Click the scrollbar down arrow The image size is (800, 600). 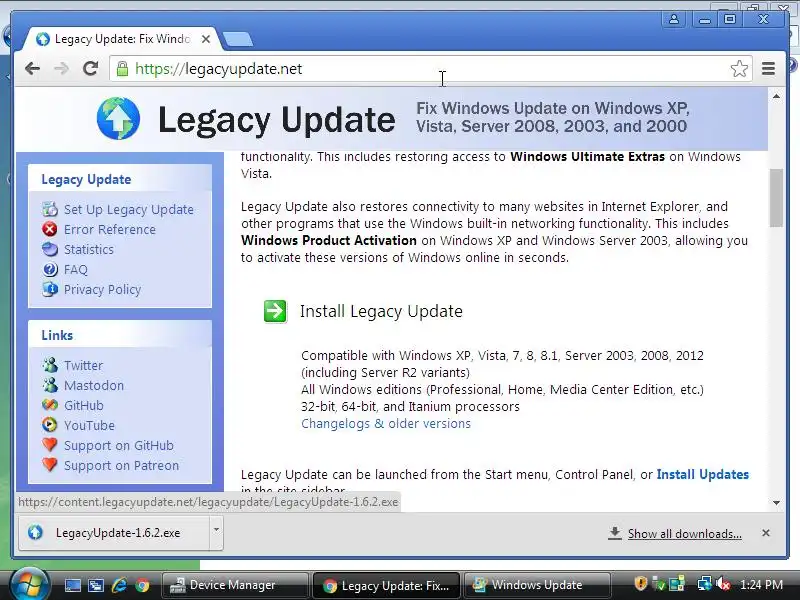point(776,503)
